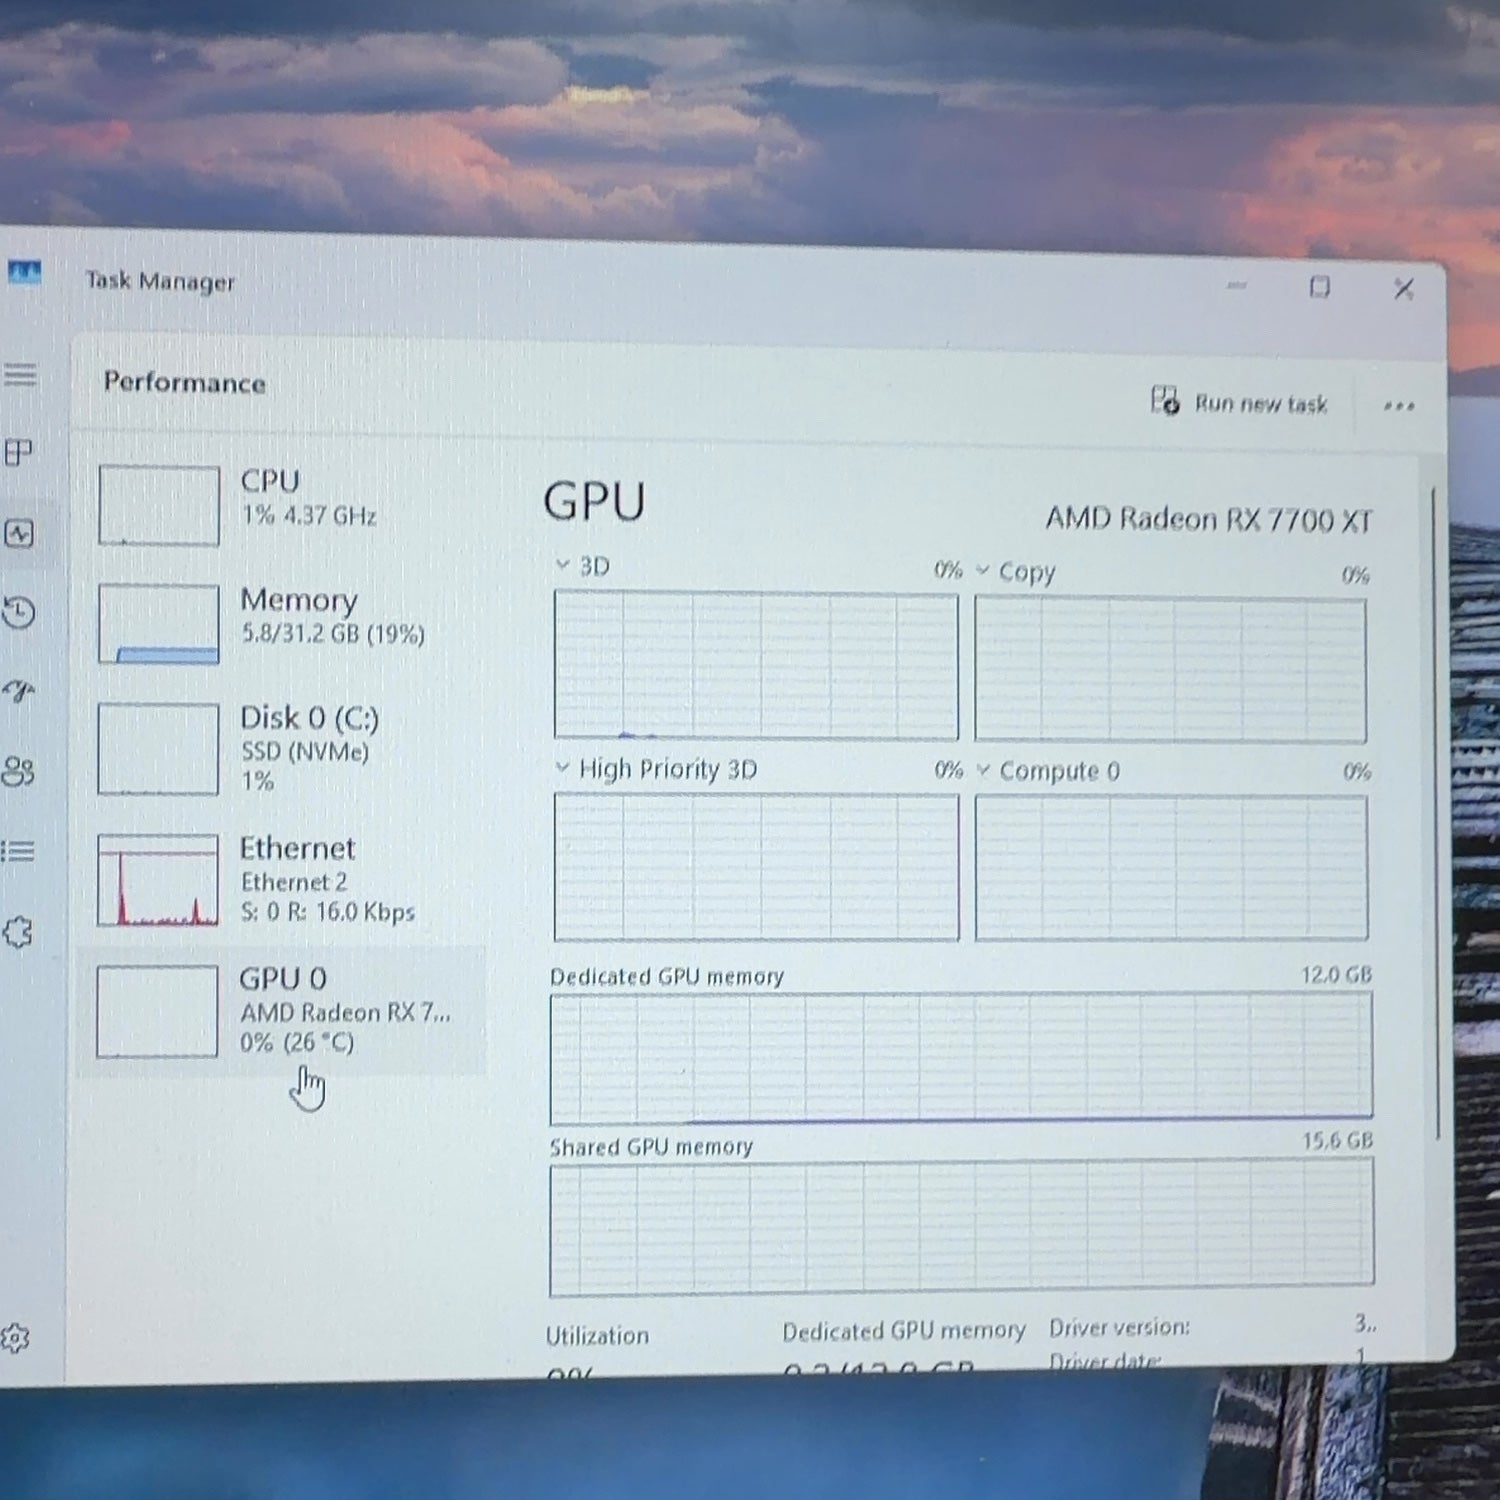Screen dimensions: 1500x1500
Task: Click the Ethernet mini graph thumbnail
Action: tap(158, 880)
